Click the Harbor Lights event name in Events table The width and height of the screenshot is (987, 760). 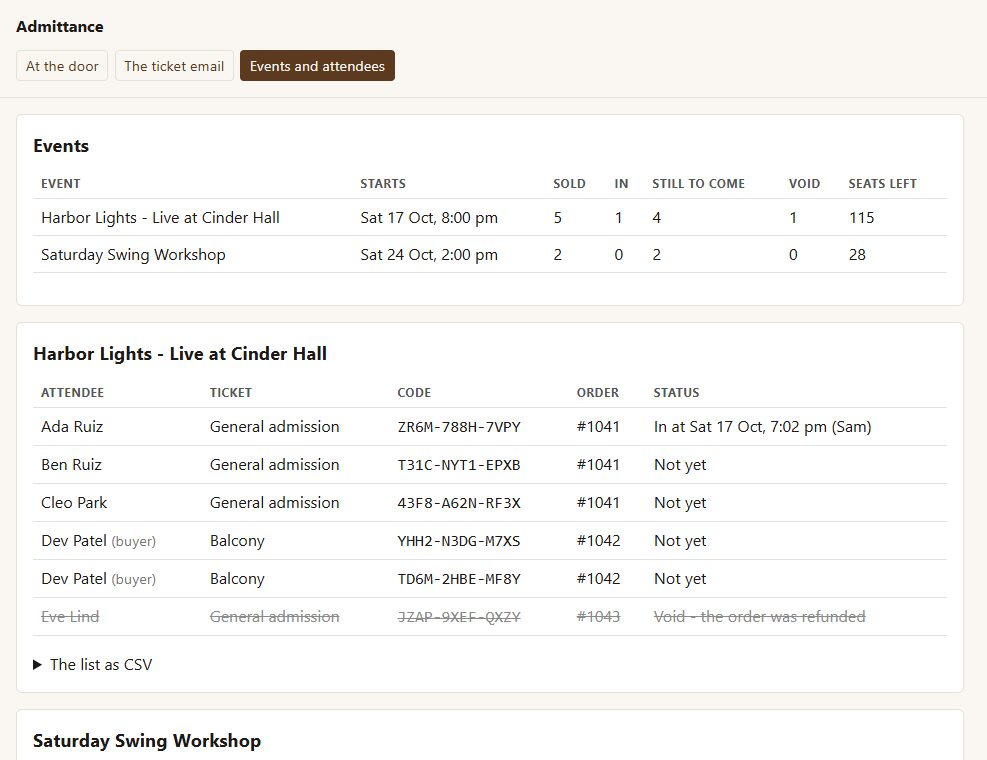click(x=160, y=218)
